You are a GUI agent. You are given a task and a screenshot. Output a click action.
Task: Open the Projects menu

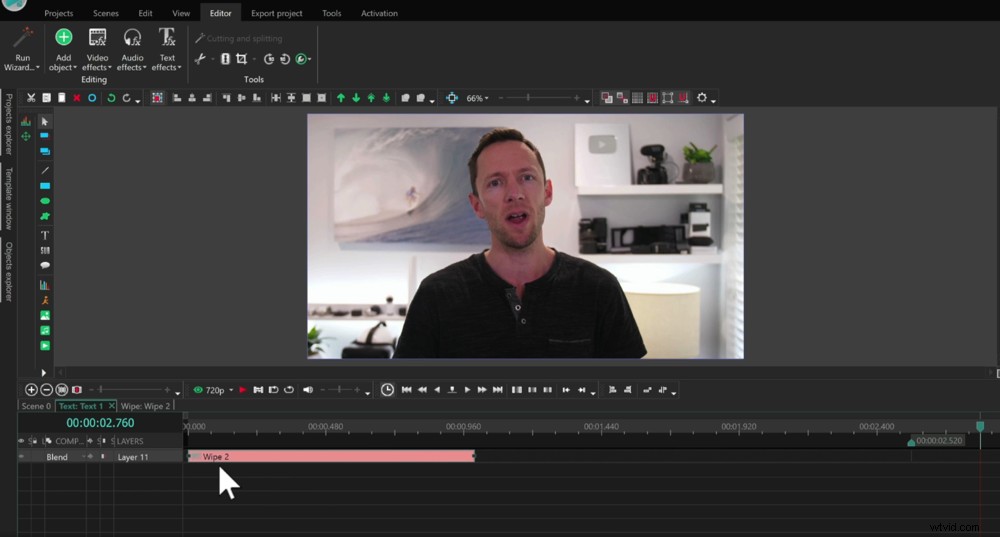(59, 13)
